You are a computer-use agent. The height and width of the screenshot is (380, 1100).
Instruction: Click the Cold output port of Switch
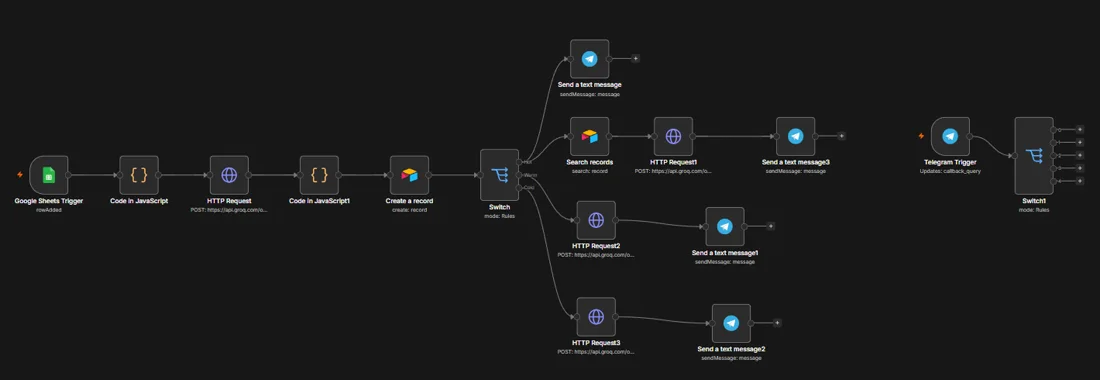click(519, 187)
